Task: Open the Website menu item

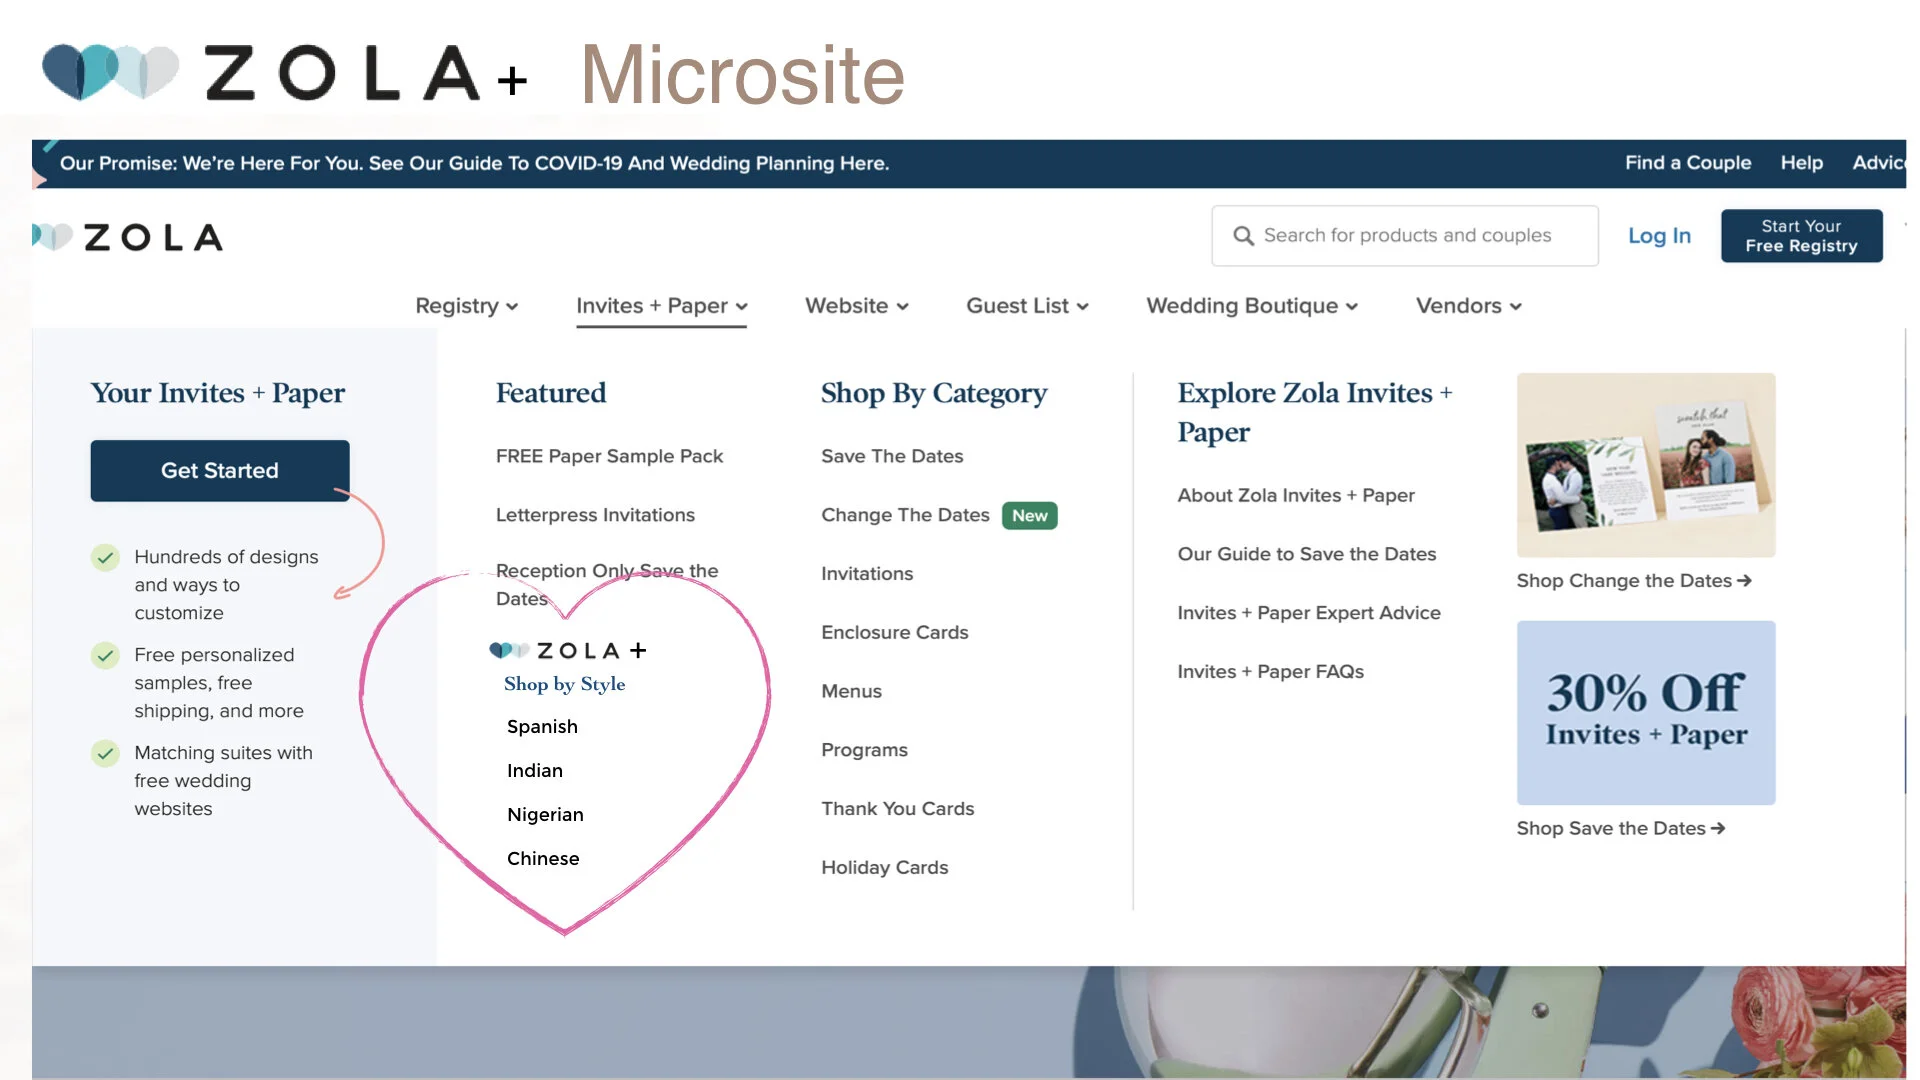Action: point(846,306)
